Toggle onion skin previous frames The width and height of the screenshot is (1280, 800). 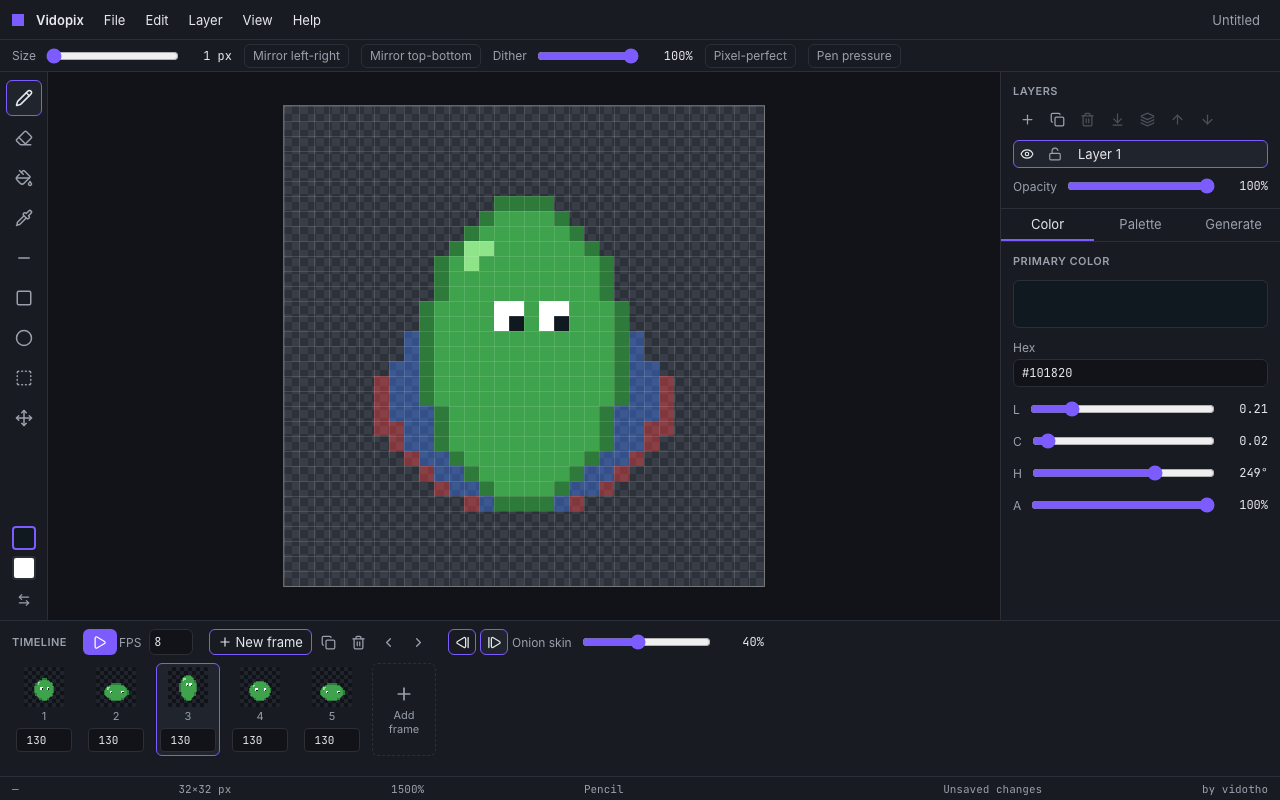(462, 642)
